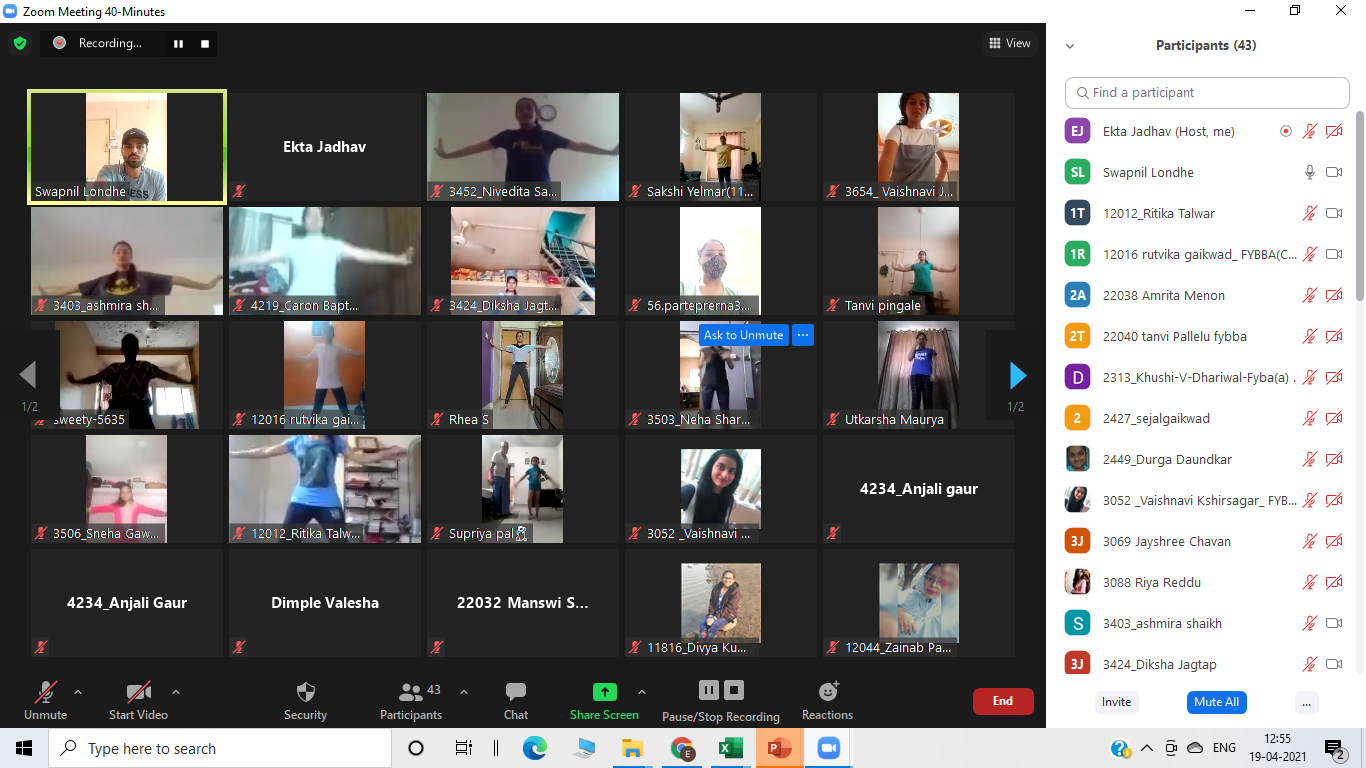Click the Mute All button

[1216, 702]
